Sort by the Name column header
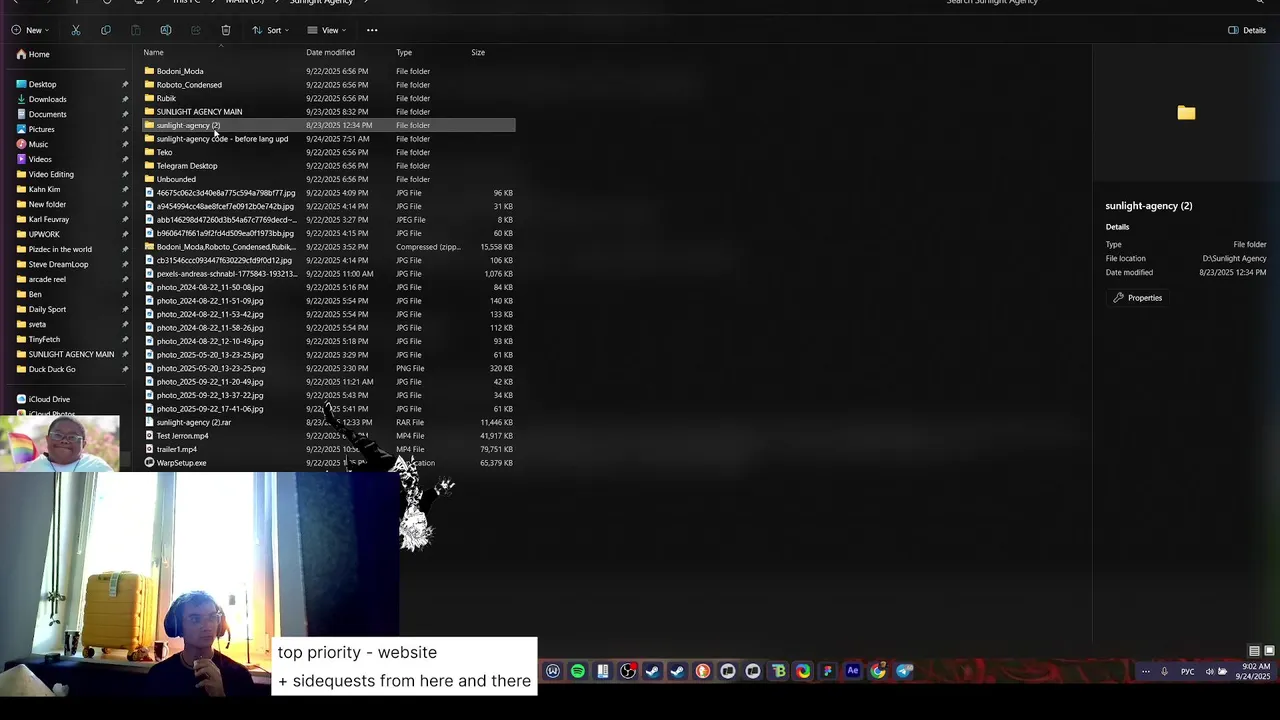This screenshot has width=1280, height=720. point(153,52)
